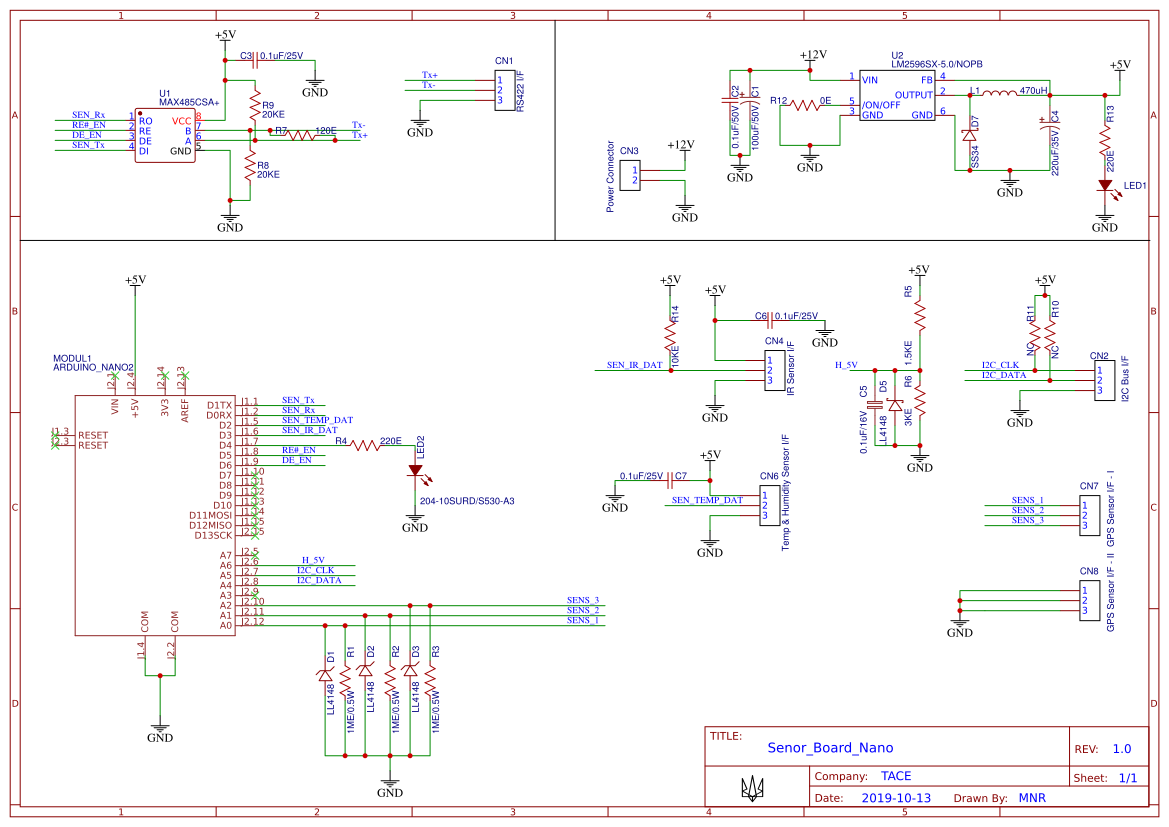The width and height of the screenshot is (1169, 827).
Task: Click the GND symbol below CN3
Action: 684,205
